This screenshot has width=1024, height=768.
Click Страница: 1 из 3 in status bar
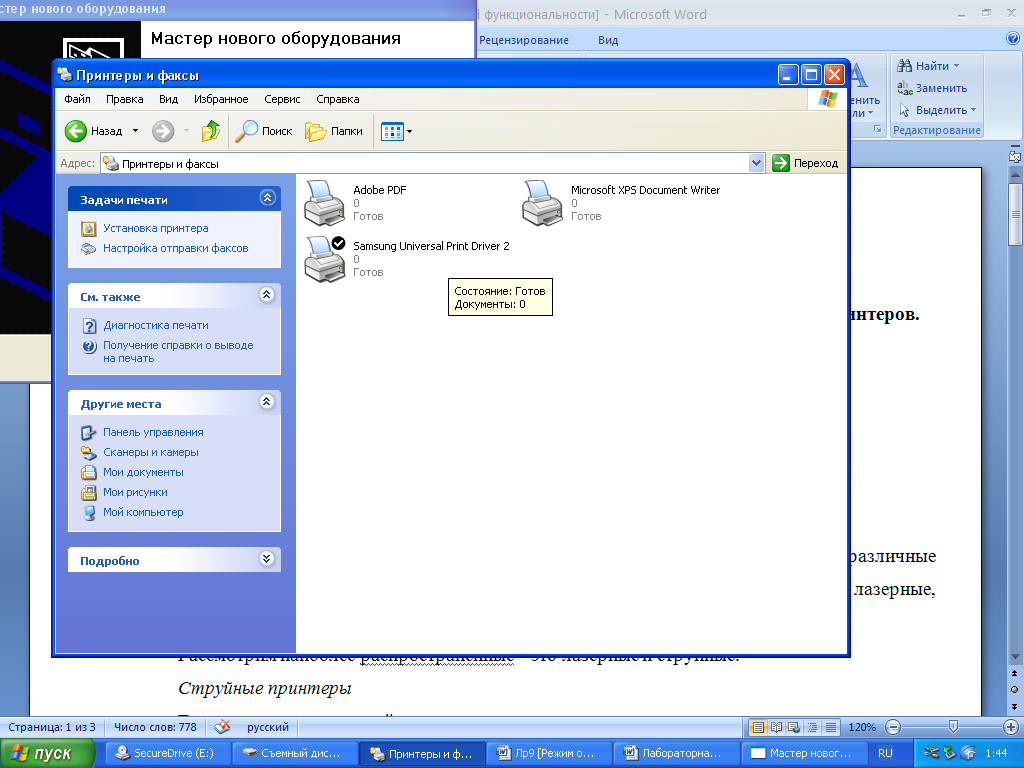(52, 727)
